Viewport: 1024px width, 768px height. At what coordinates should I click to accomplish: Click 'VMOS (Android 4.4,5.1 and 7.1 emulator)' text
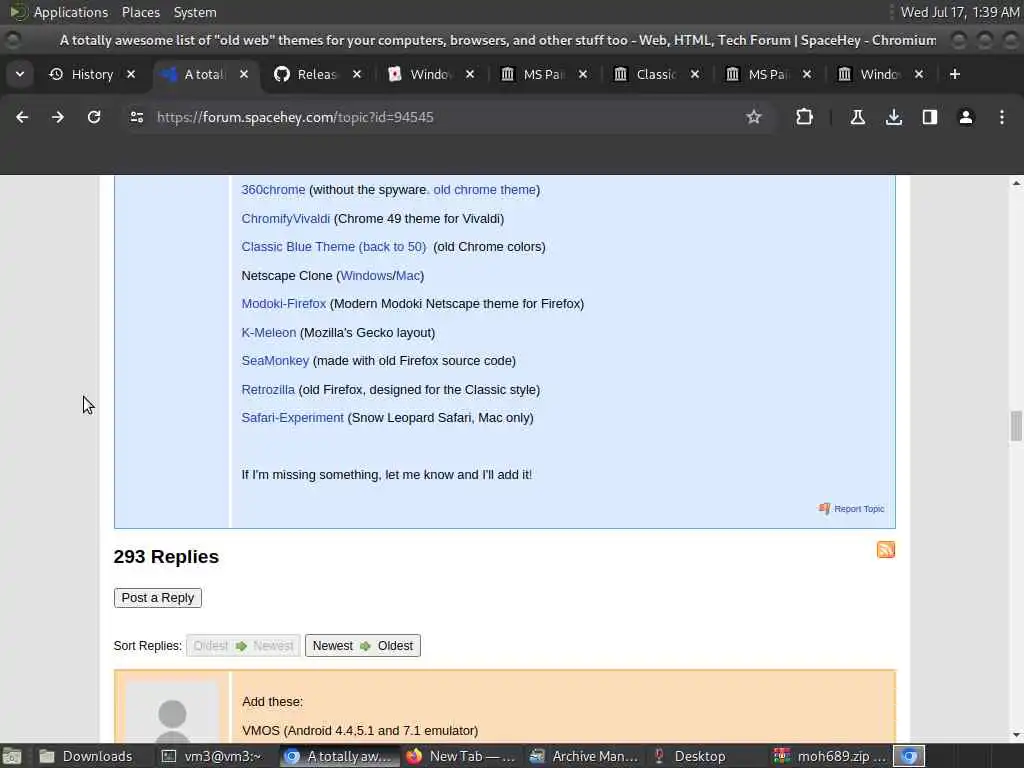click(x=360, y=730)
